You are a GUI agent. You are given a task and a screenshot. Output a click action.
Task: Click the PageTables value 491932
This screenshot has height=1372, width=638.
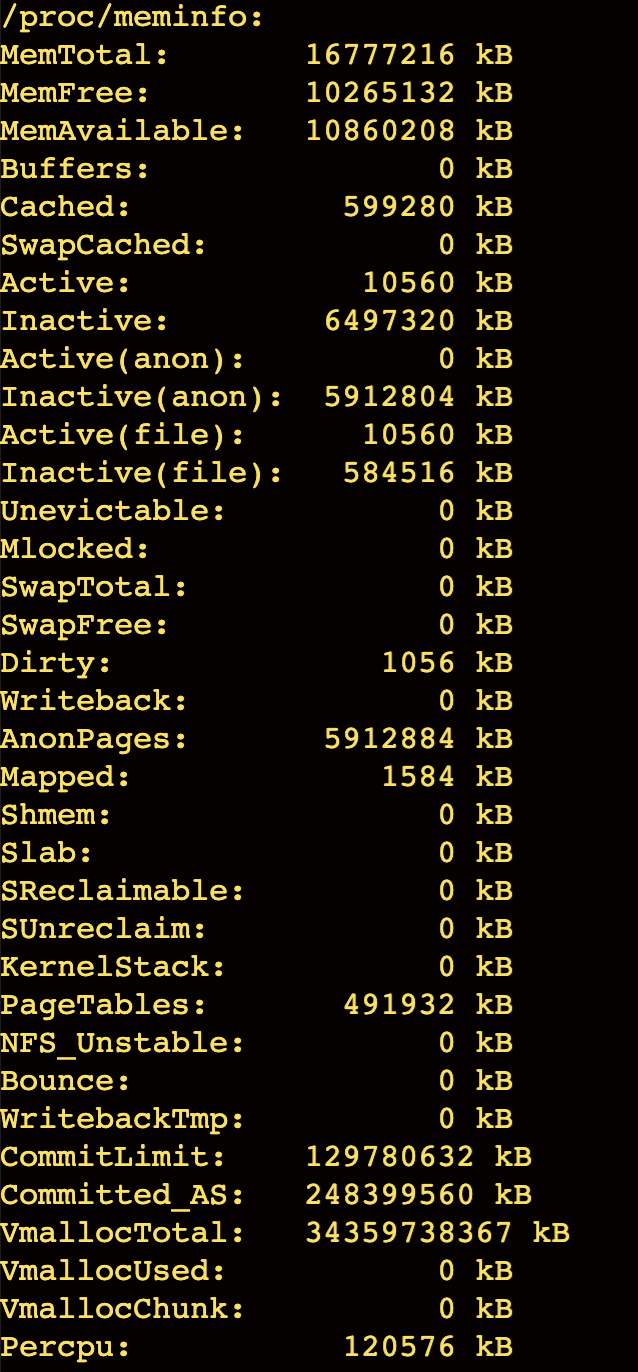point(399,1005)
